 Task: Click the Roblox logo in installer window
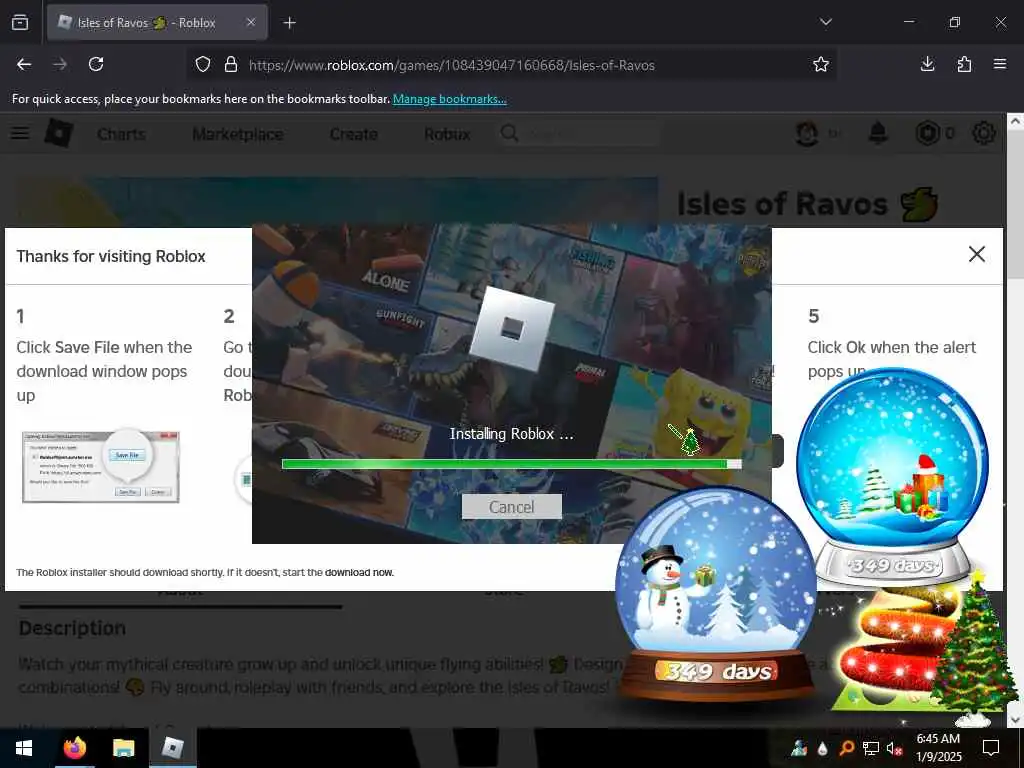[x=511, y=328]
